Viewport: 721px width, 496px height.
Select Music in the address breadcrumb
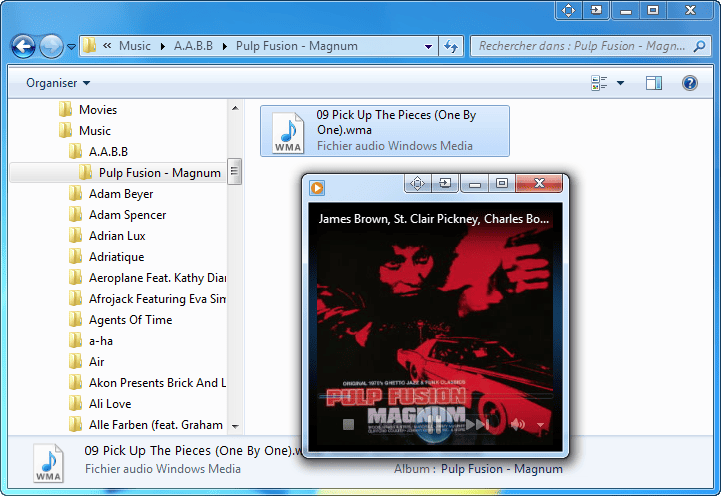coord(135,46)
